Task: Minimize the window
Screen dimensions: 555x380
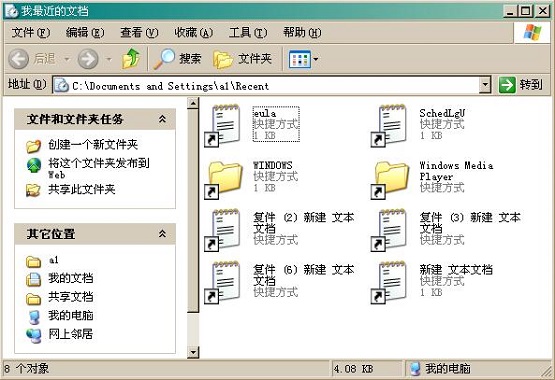Action: [x=510, y=11]
